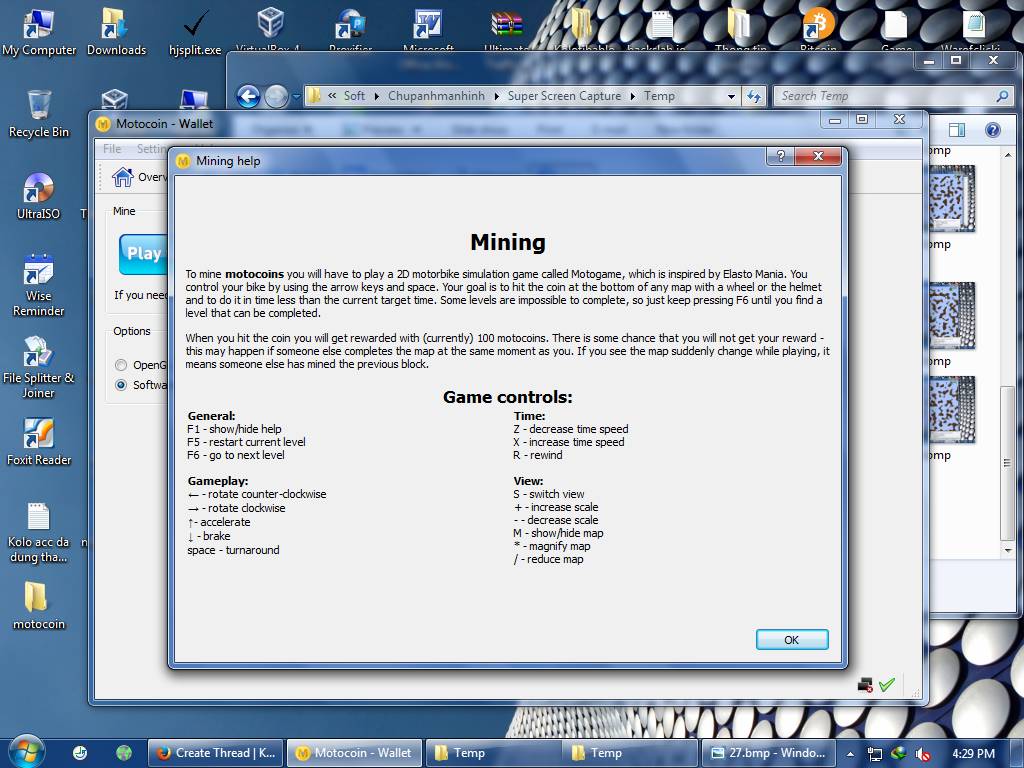Click the muted volume tray icon
The image size is (1024, 768).
coord(922,754)
